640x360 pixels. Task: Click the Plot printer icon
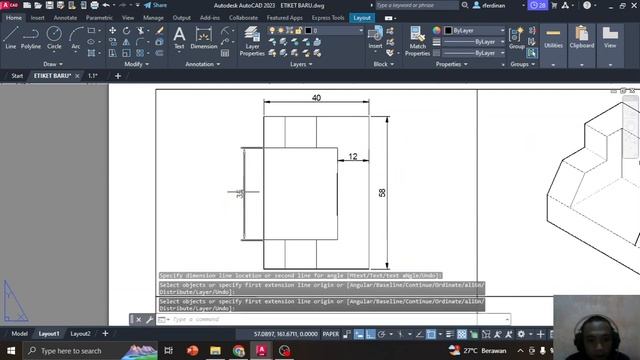click(94, 5)
